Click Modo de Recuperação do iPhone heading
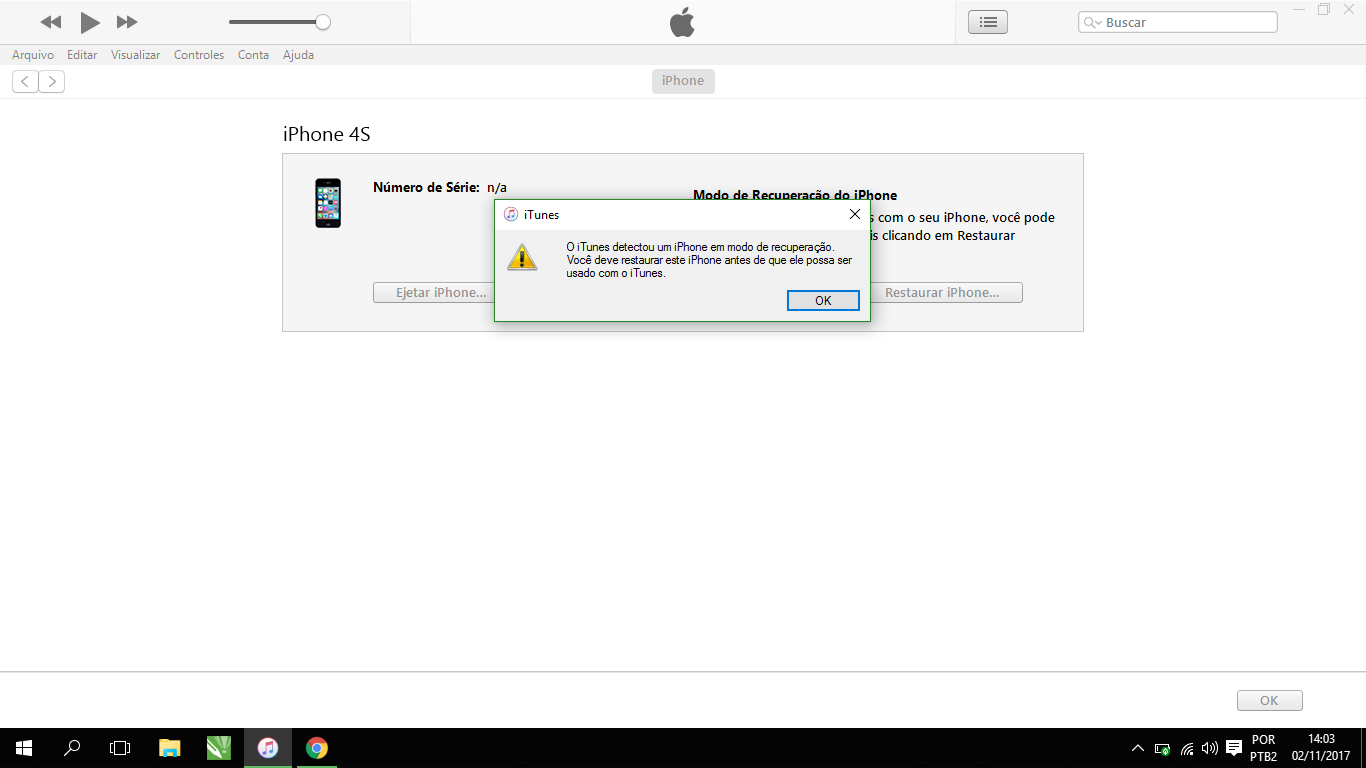The image size is (1366, 768). [795, 195]
